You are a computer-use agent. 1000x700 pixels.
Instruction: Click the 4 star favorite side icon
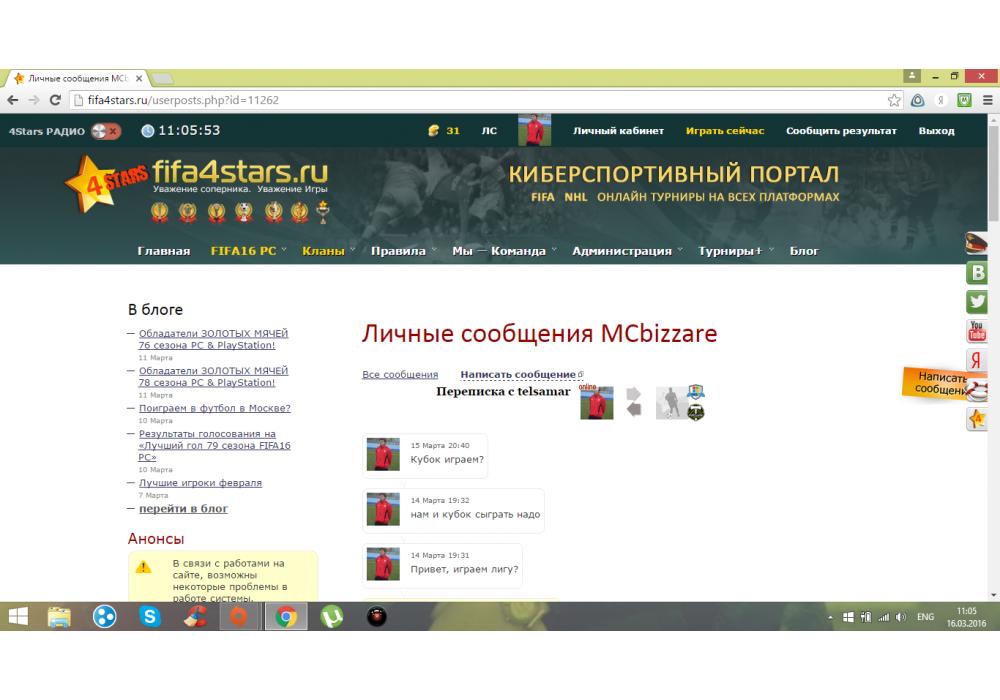coord(976,419)
